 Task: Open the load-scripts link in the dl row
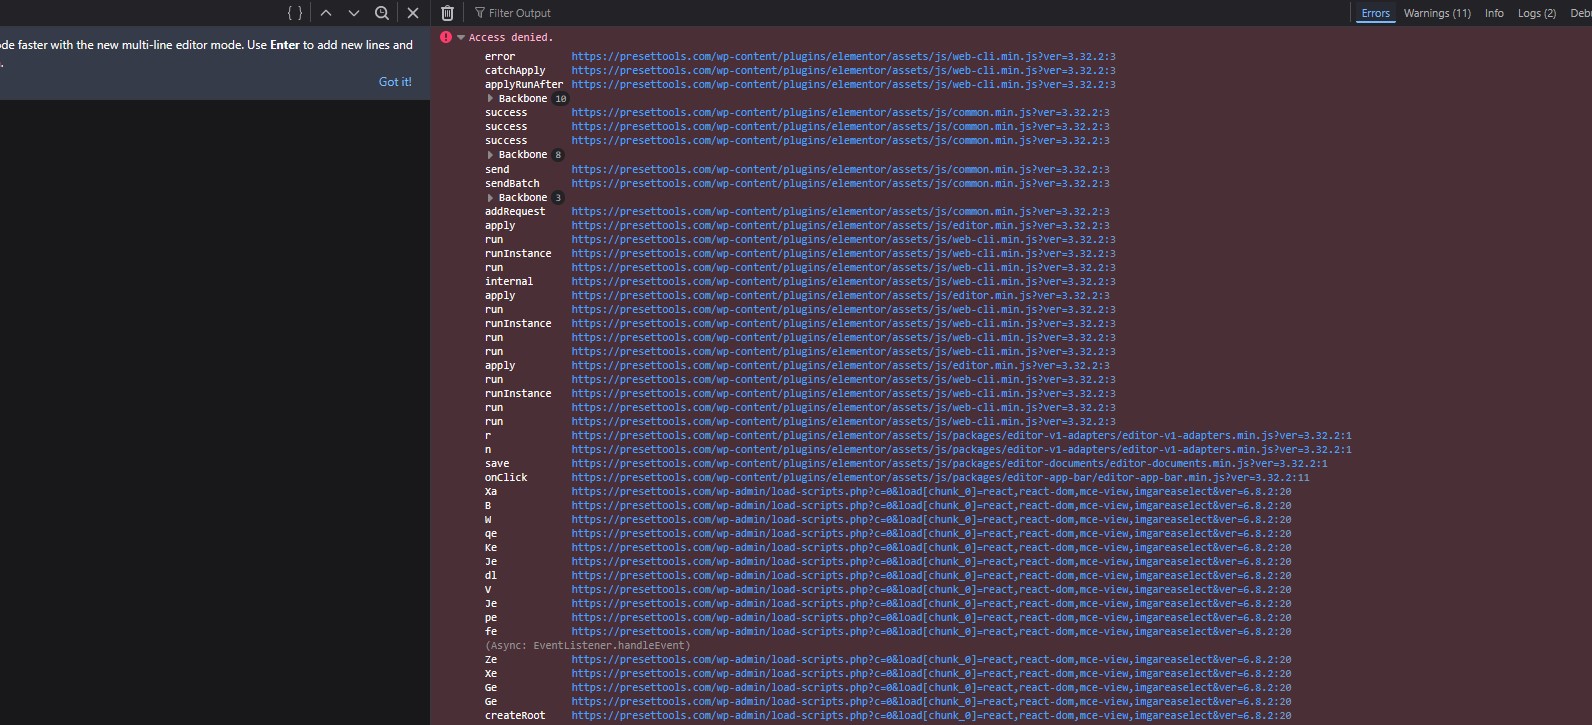click(x=931, y=576)
